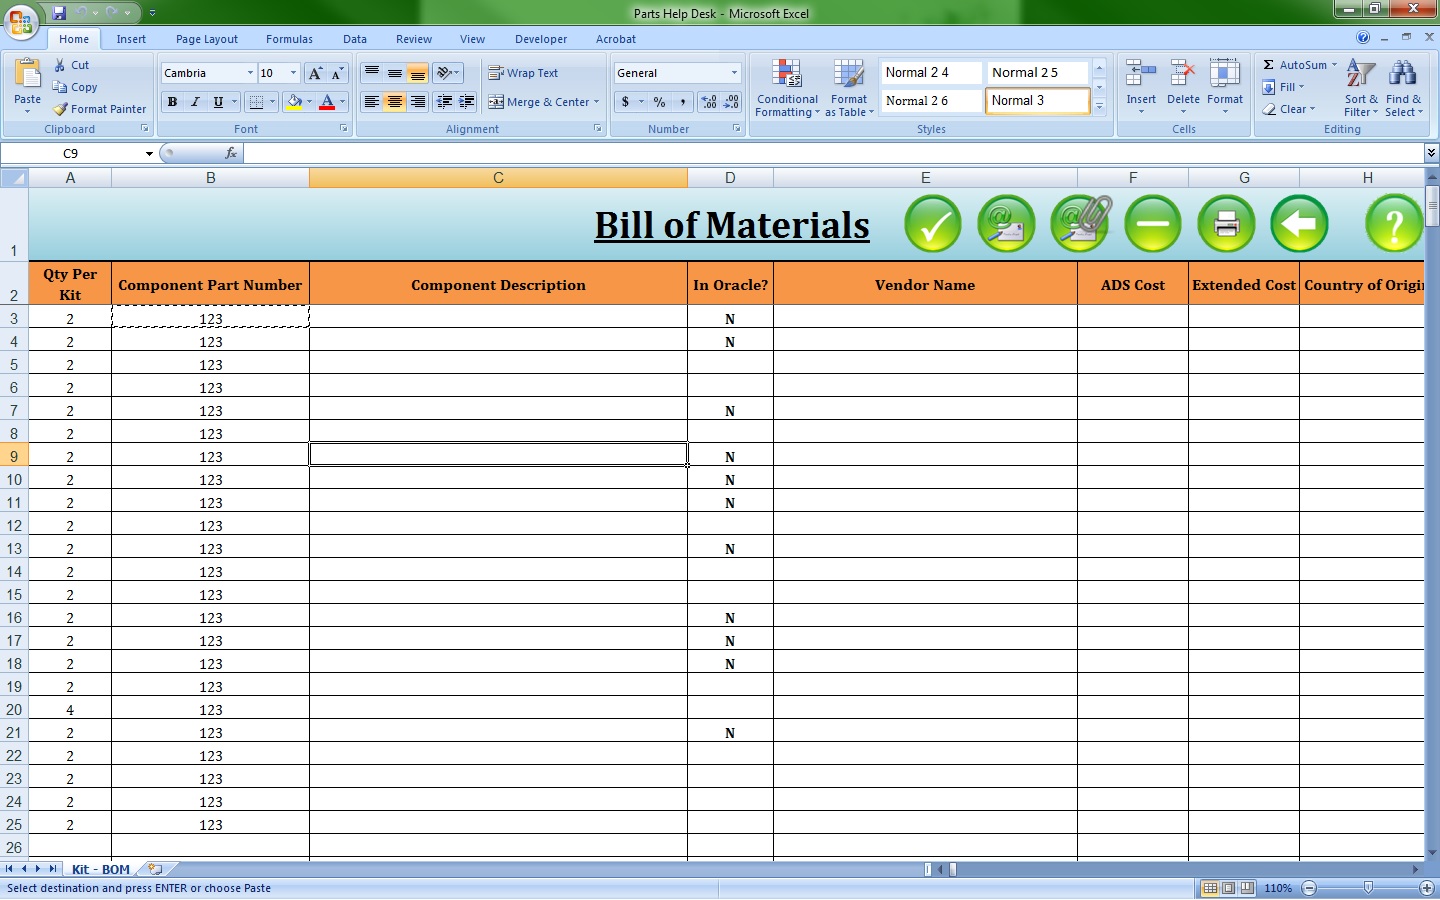Click the Format Painter tool
The width and height of the screenshot is (1440, 900).
100,109
